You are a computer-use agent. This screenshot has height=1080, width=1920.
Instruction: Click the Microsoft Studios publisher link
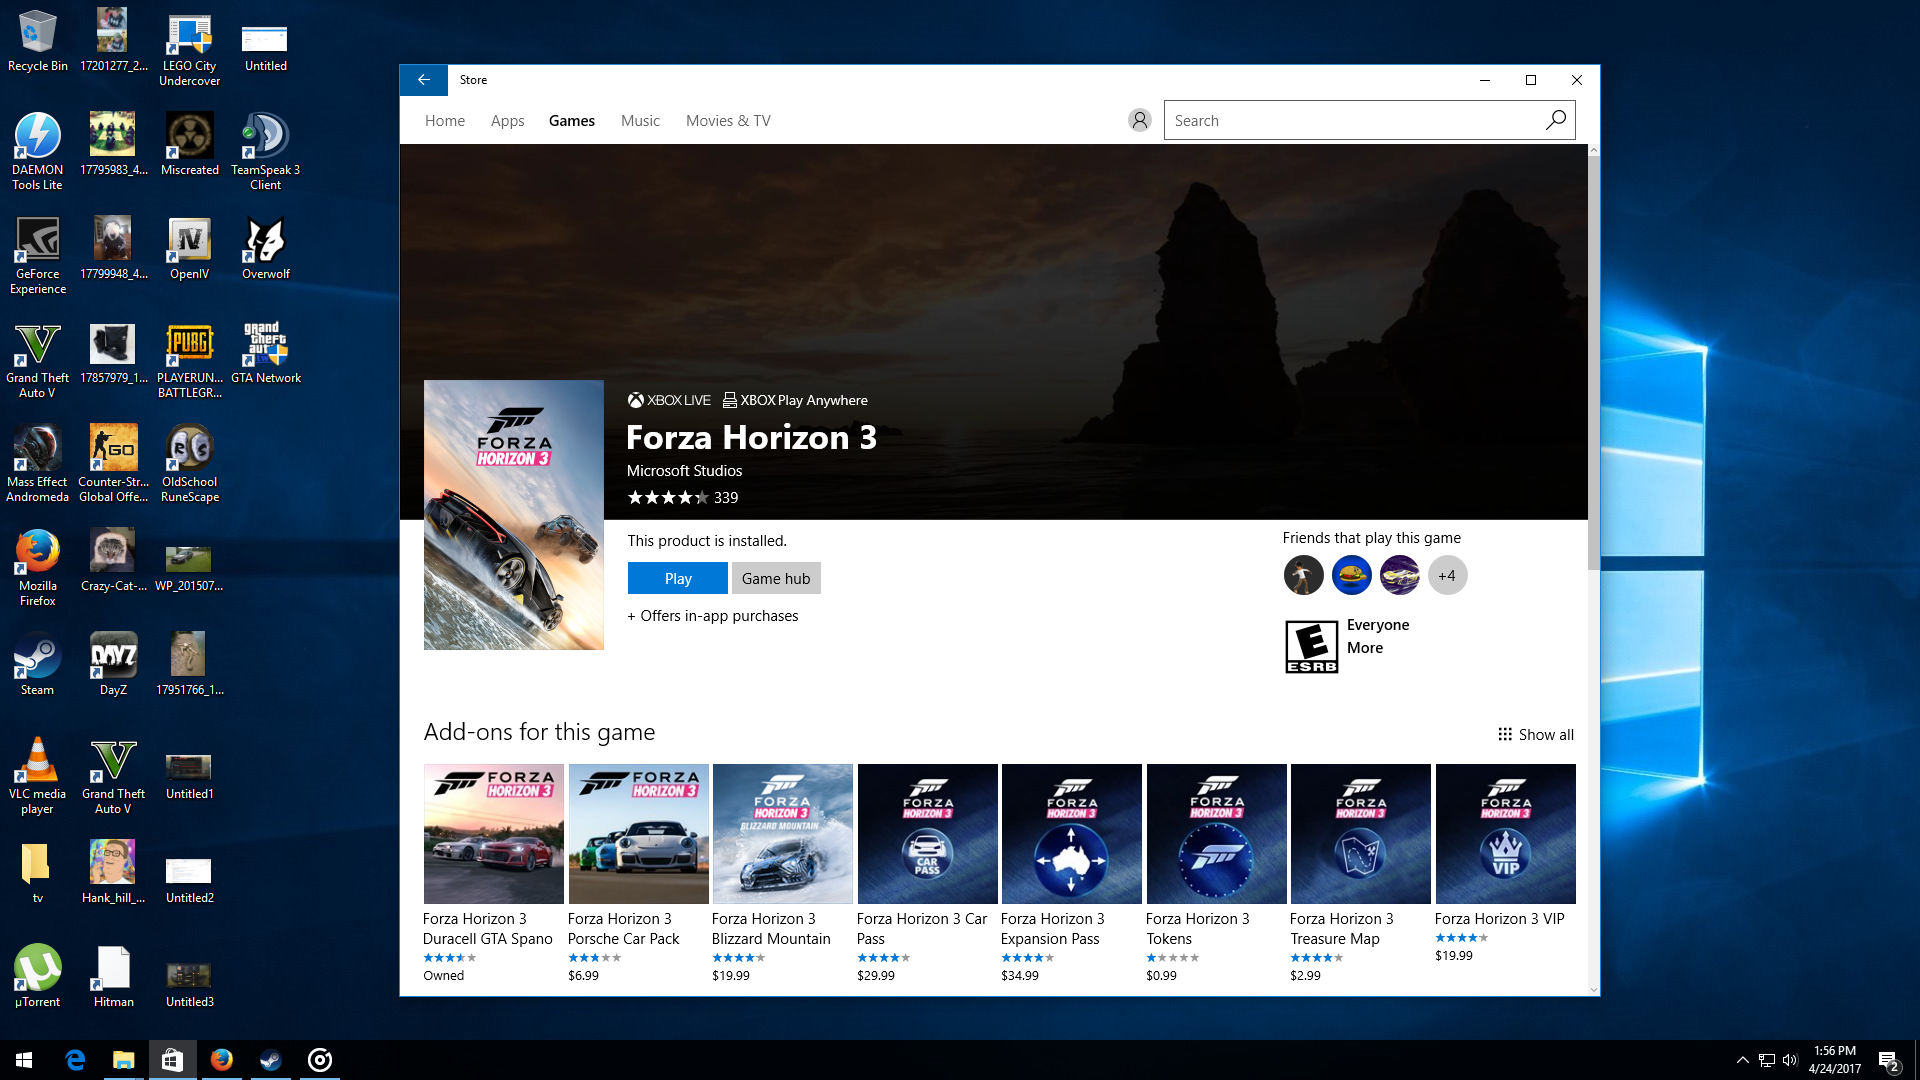[x=684, y=470]
